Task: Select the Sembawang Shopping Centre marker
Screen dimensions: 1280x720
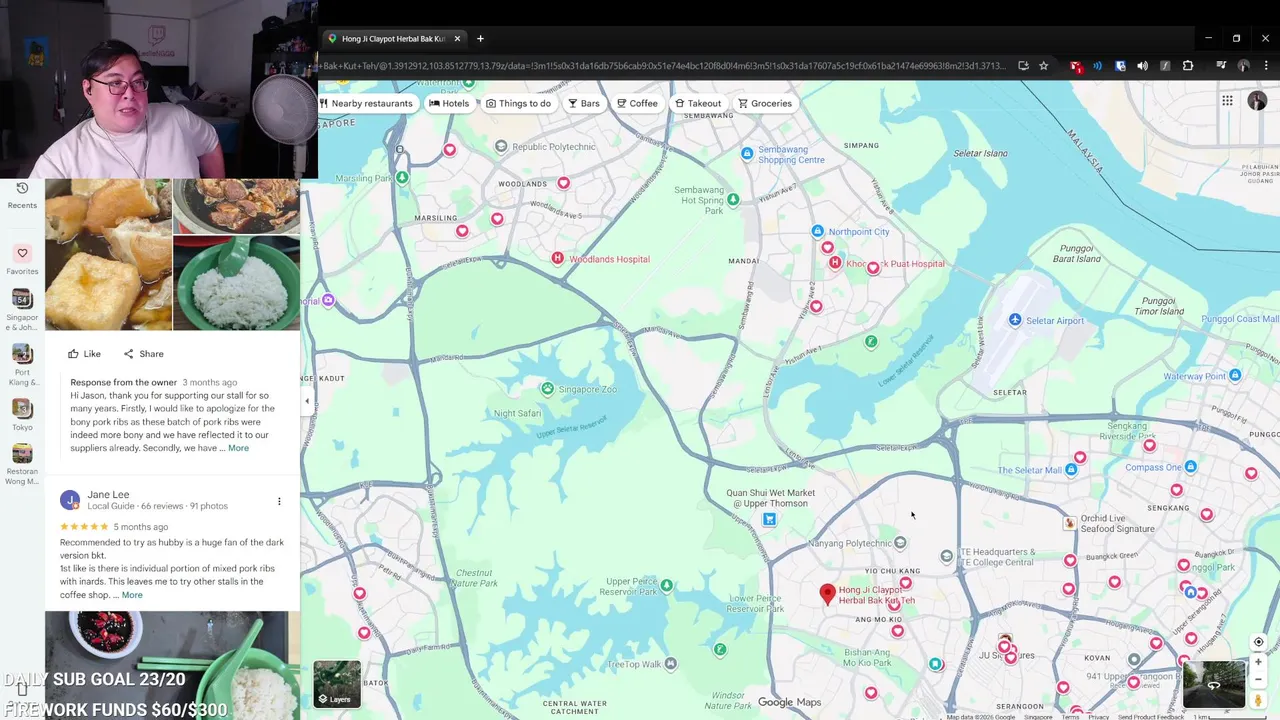Action: (x=747, y=153)
